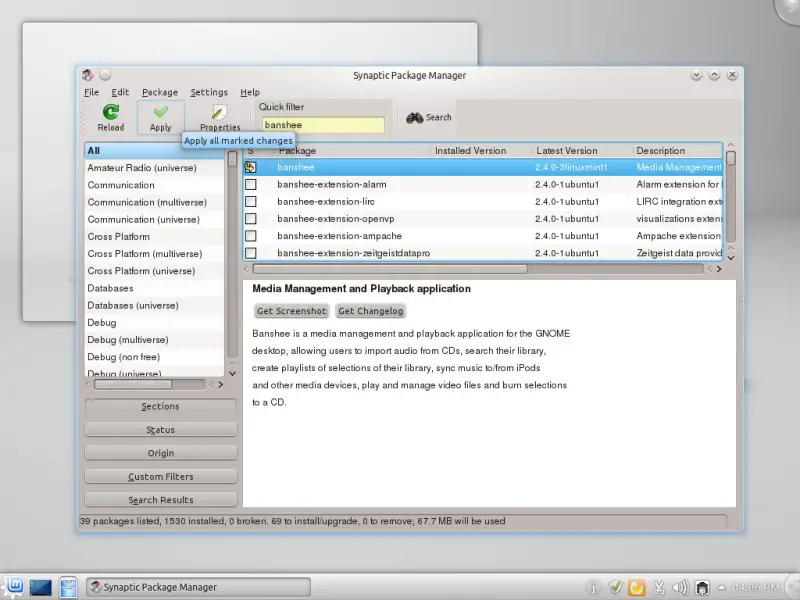Show Custom Filters

coord(161,477)
